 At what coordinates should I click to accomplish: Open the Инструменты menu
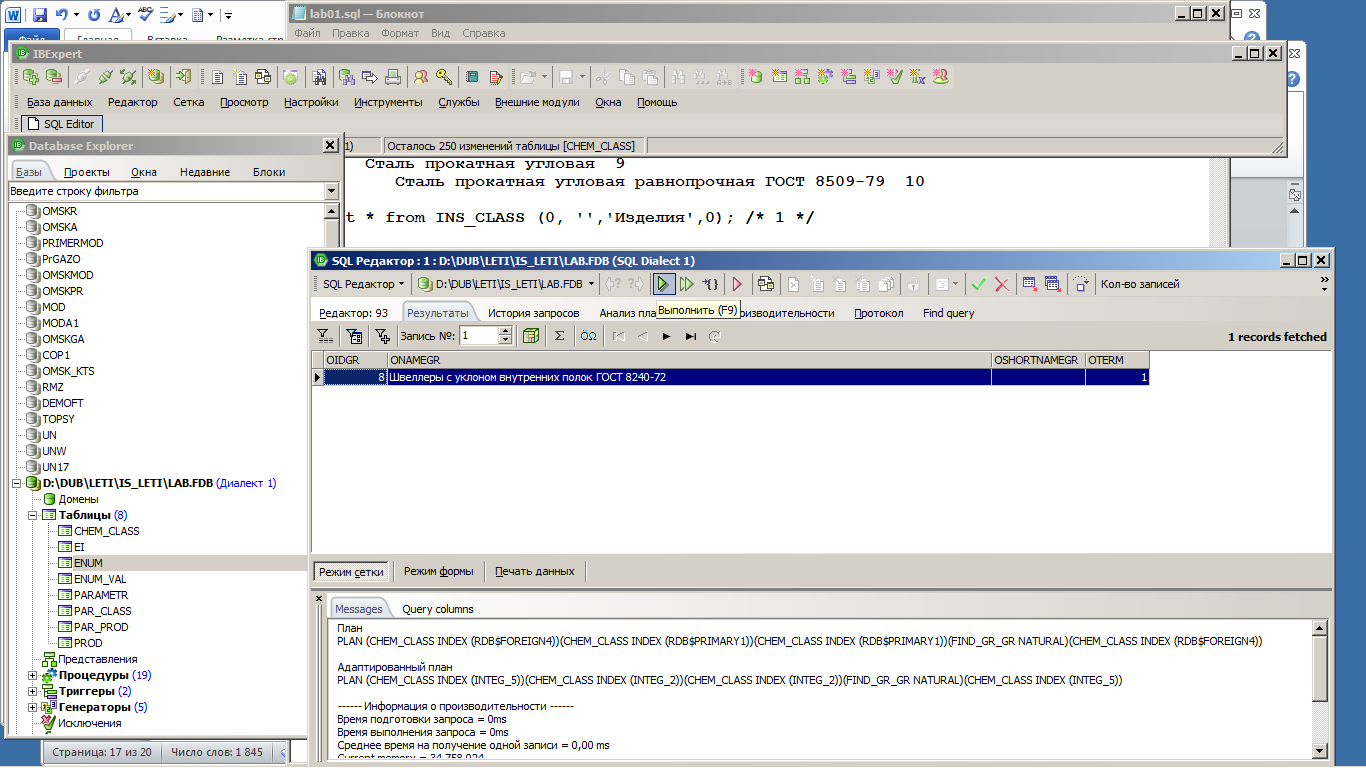(388, 102)
